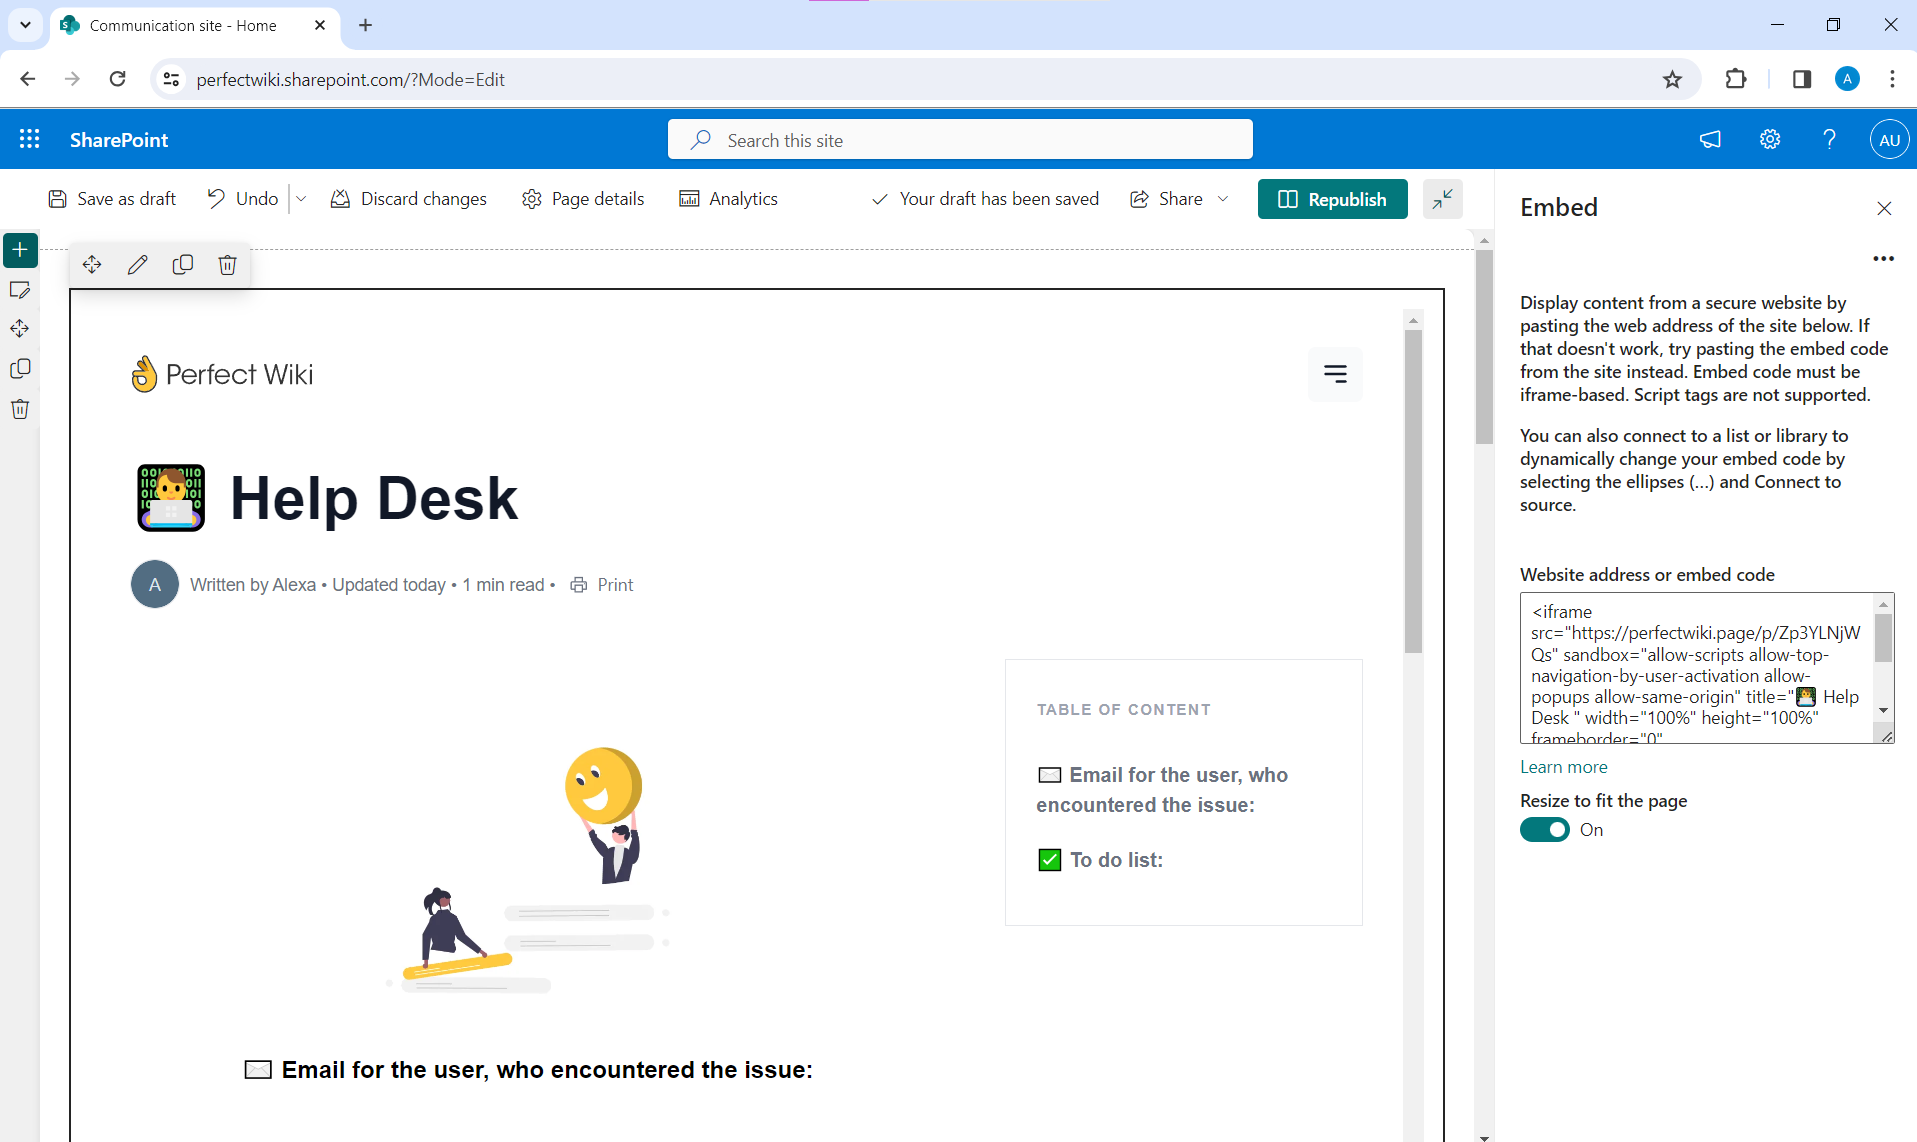The height and width of the screenshot is (1142, 1917).
Task: Close the Embed pane
Action: click(1884, 208)
